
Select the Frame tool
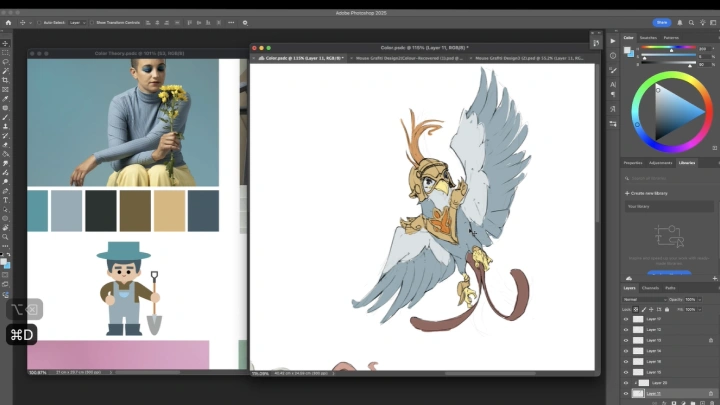coord(6,90)
